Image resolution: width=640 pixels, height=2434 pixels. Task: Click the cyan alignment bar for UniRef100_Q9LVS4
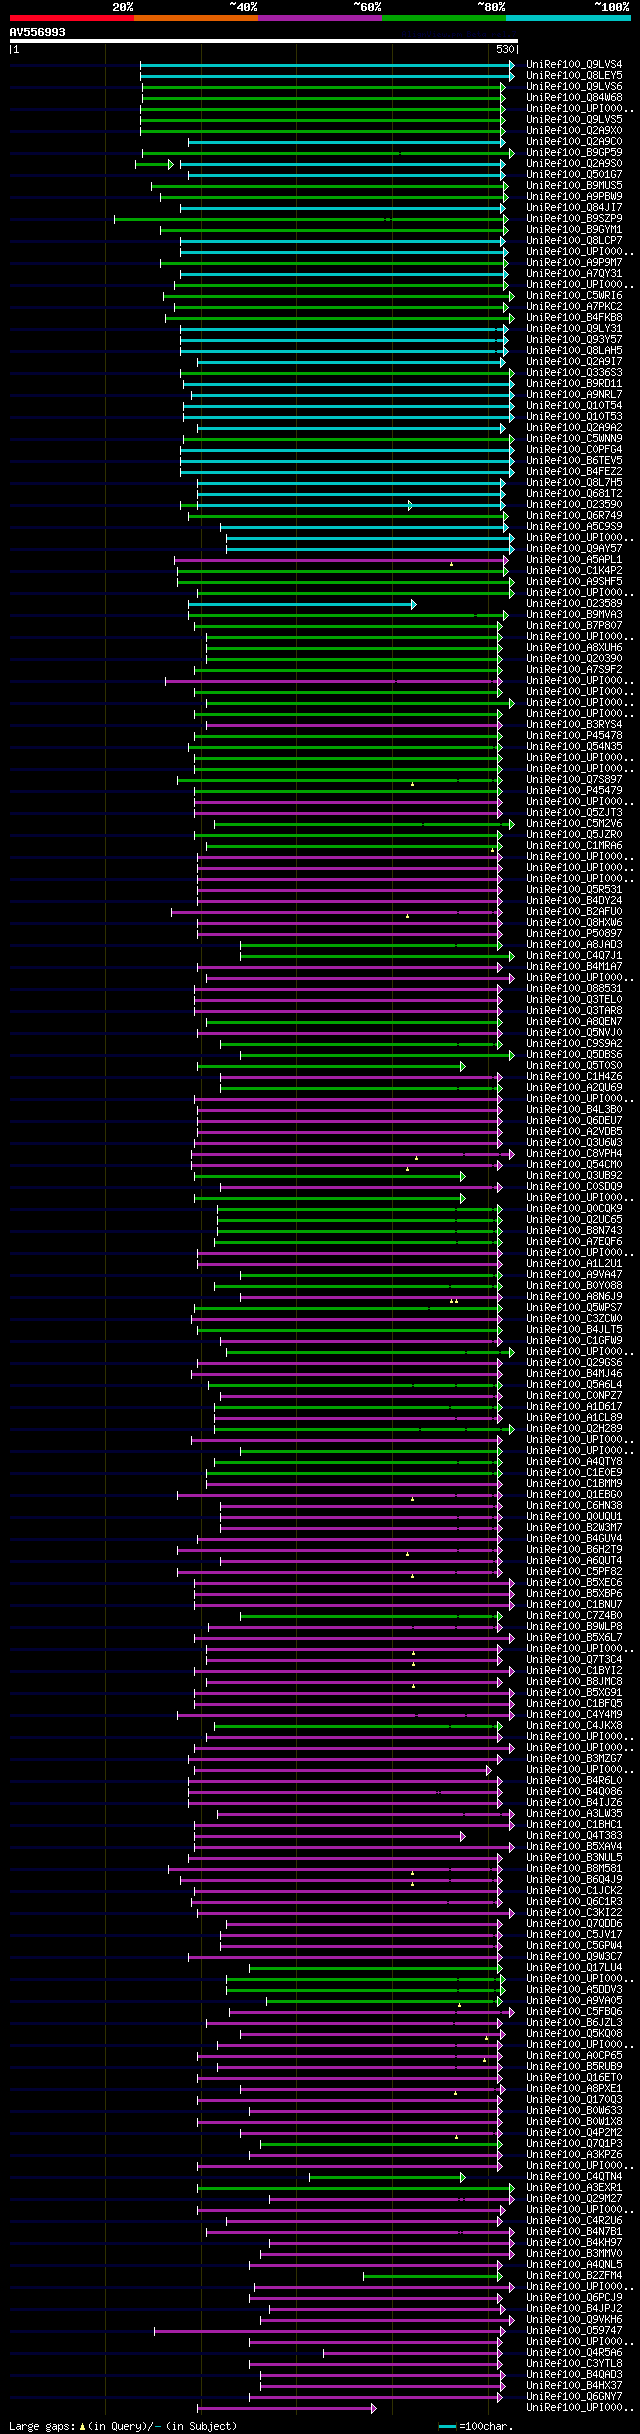pyautogui.click(x=327, y=64)
